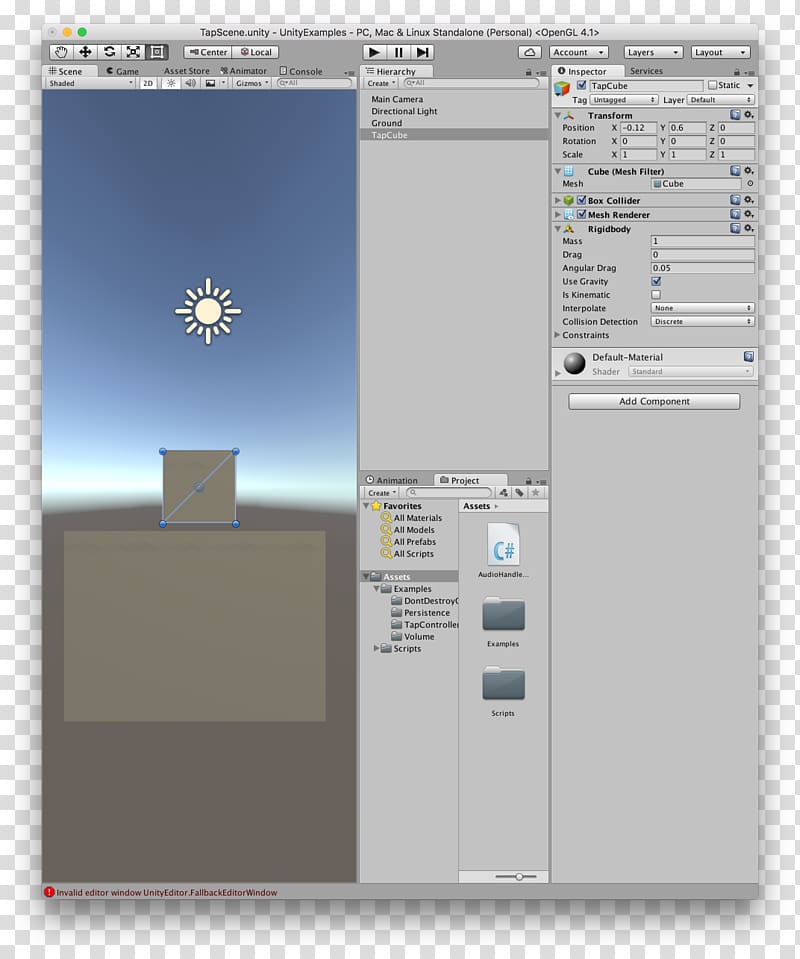Select the Directional Light sun gizmo
The height and width of the screenshot is (959, 800).
click(208, 311)
